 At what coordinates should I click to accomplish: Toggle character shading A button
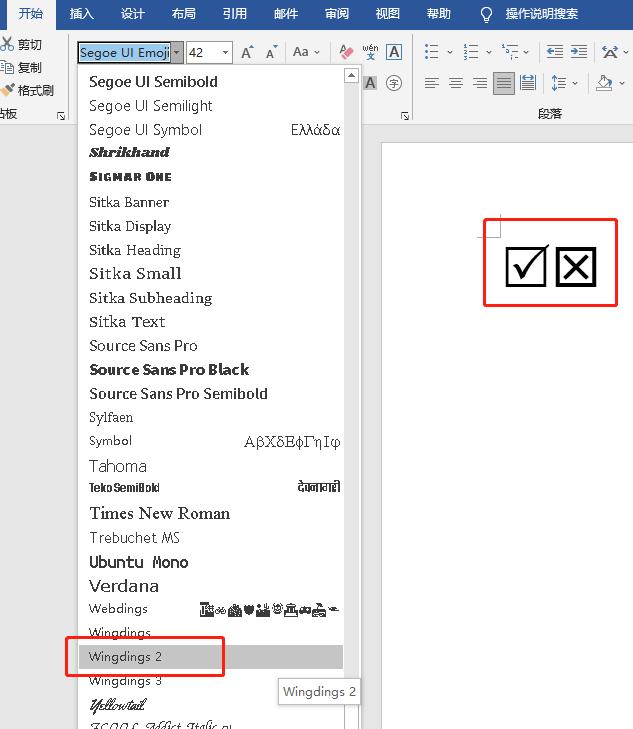click(370, 83)
